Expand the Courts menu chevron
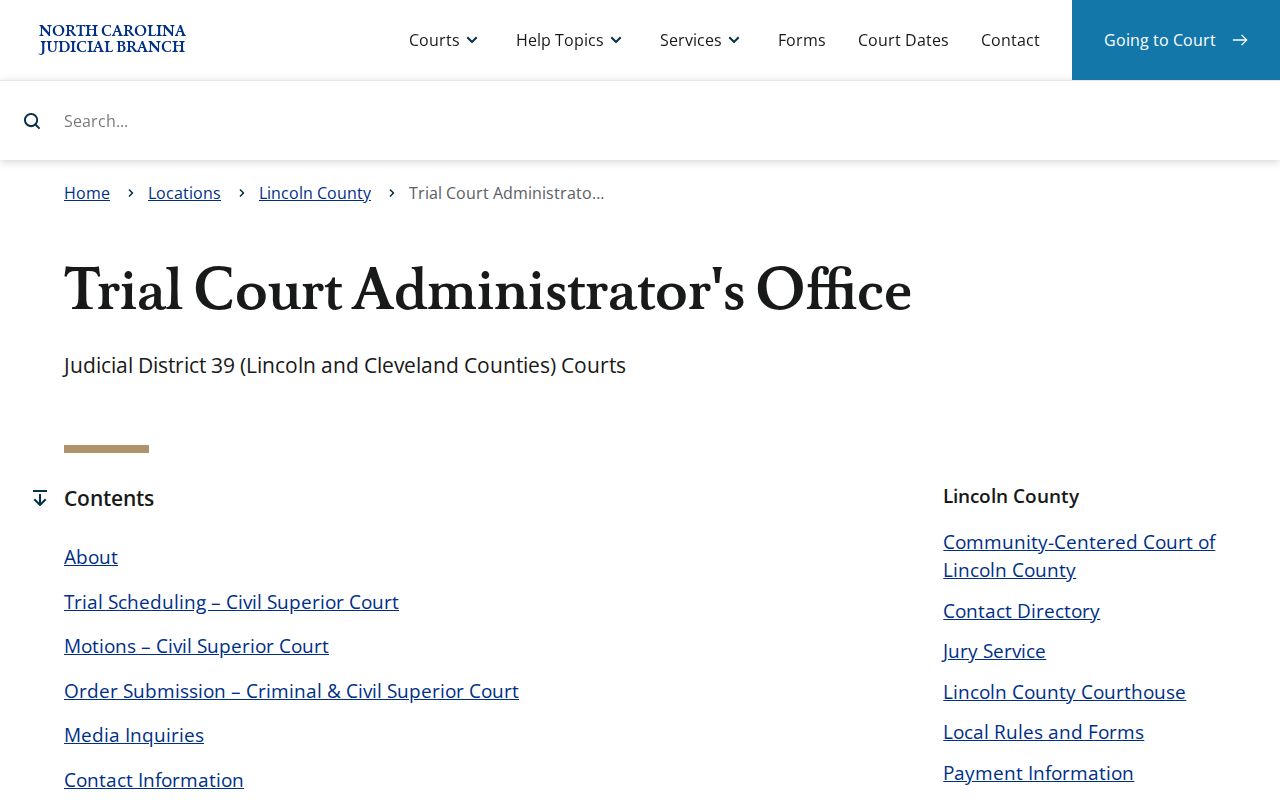Viewport: 1280px width, 800px height. [x=472, y=40]
